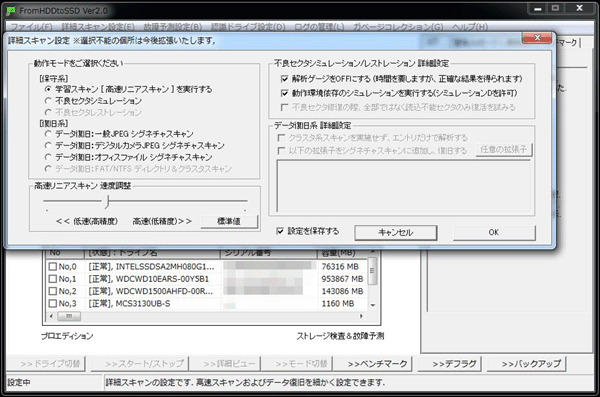The height and width of the screenshot is (397, 600).
Task: Click the 953867 MB capacity cell
Action: (x=342, y=279)
